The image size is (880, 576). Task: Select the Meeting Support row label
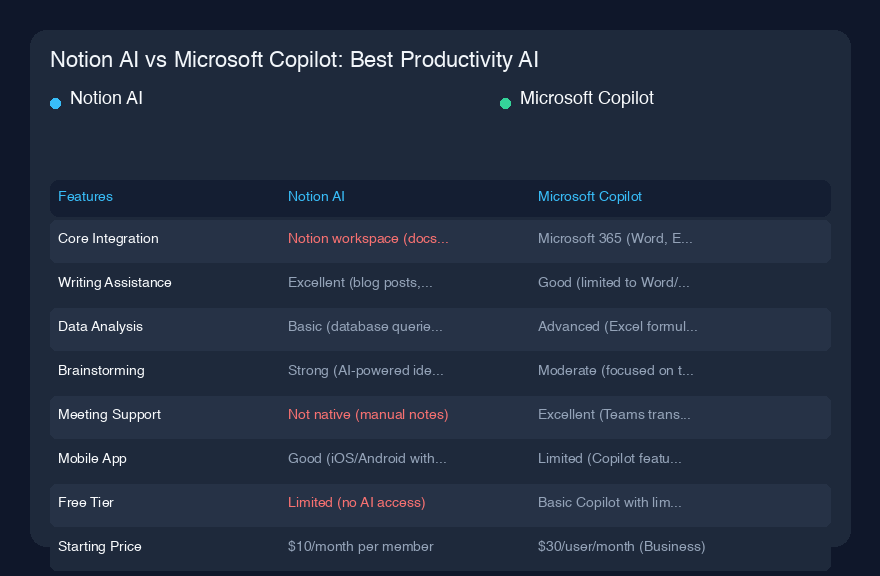[109, 414]
